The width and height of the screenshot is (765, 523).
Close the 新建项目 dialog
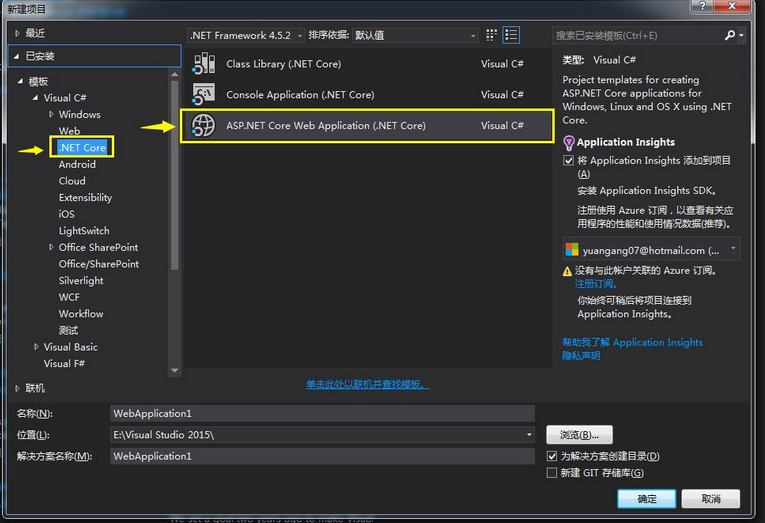click(x=732, y=6)
